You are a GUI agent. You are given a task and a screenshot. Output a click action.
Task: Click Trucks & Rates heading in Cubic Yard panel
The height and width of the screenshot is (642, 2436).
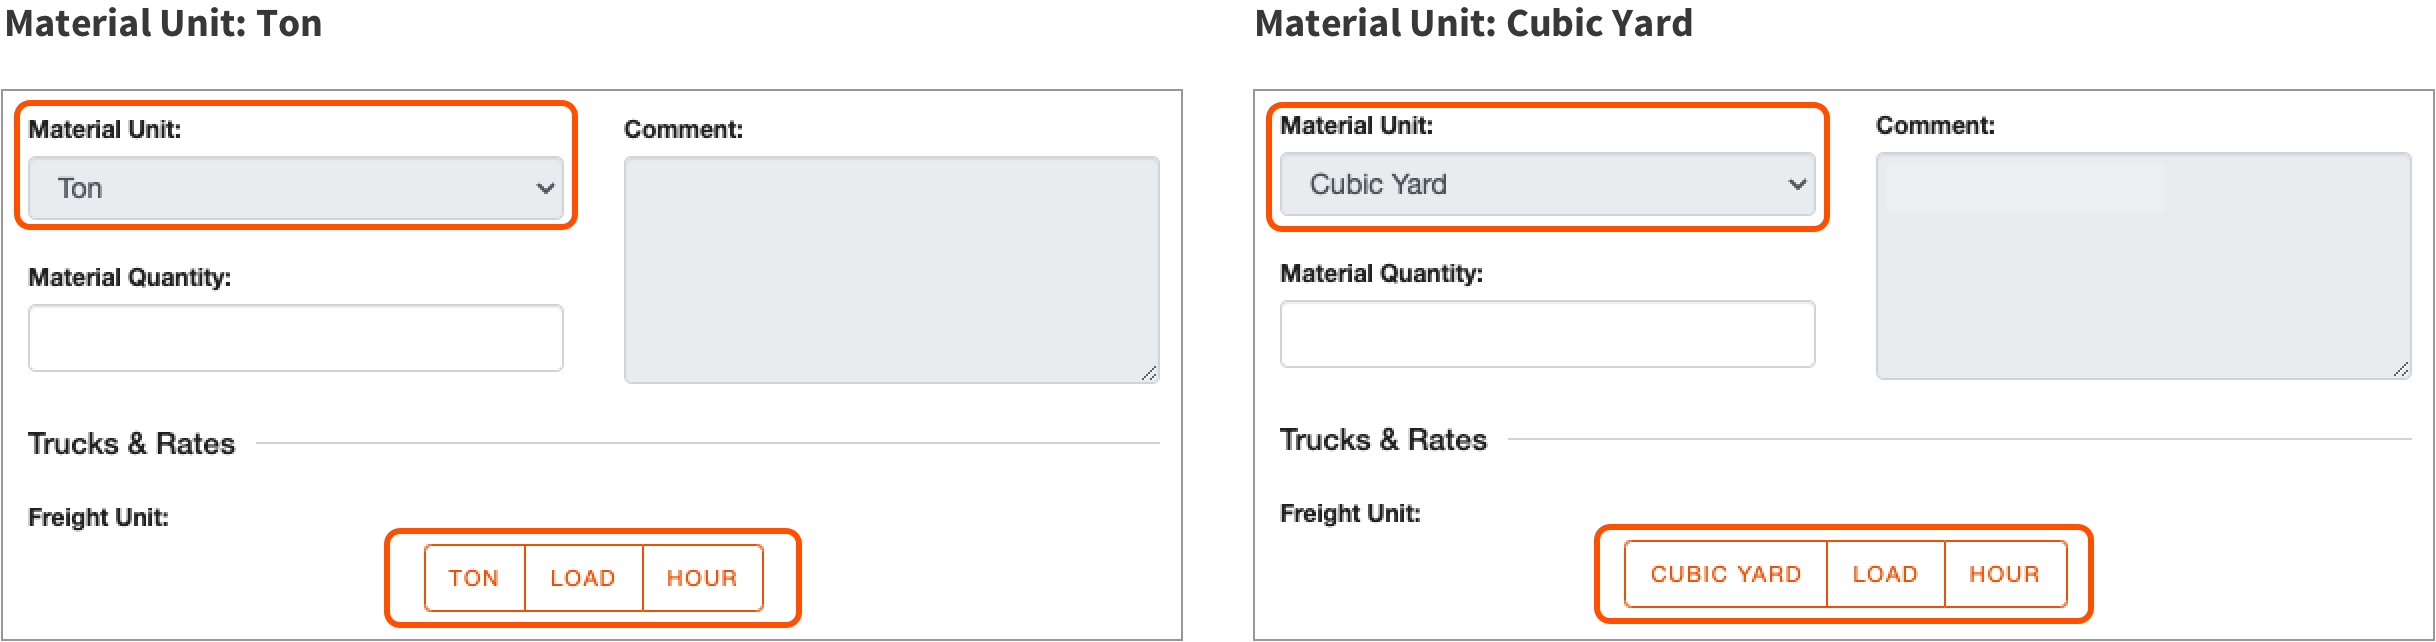(x=1383, y=439)
